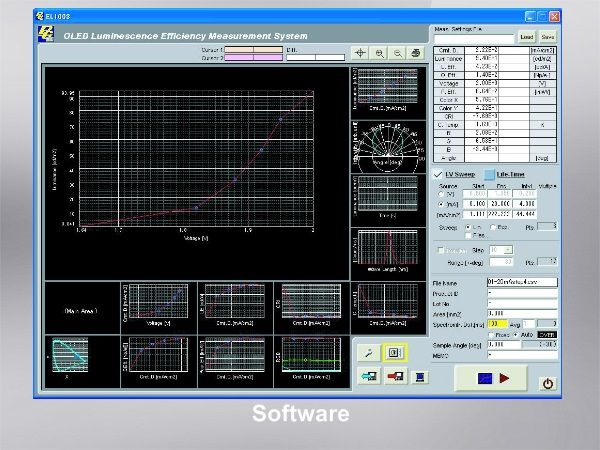Select the [V] source radio button
Viewport: 600px width, 450px height.
441,193
